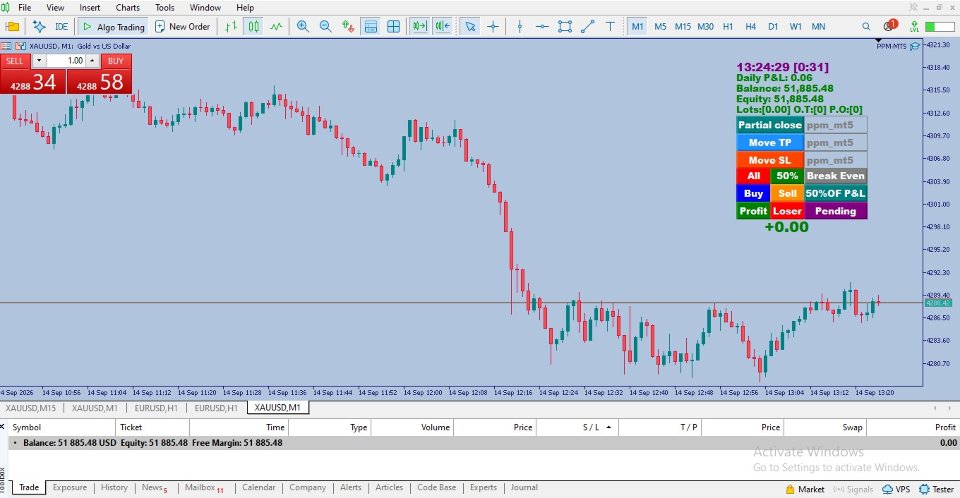
Task: Switch chart to candlesticks type
Action: pos(253,26)
